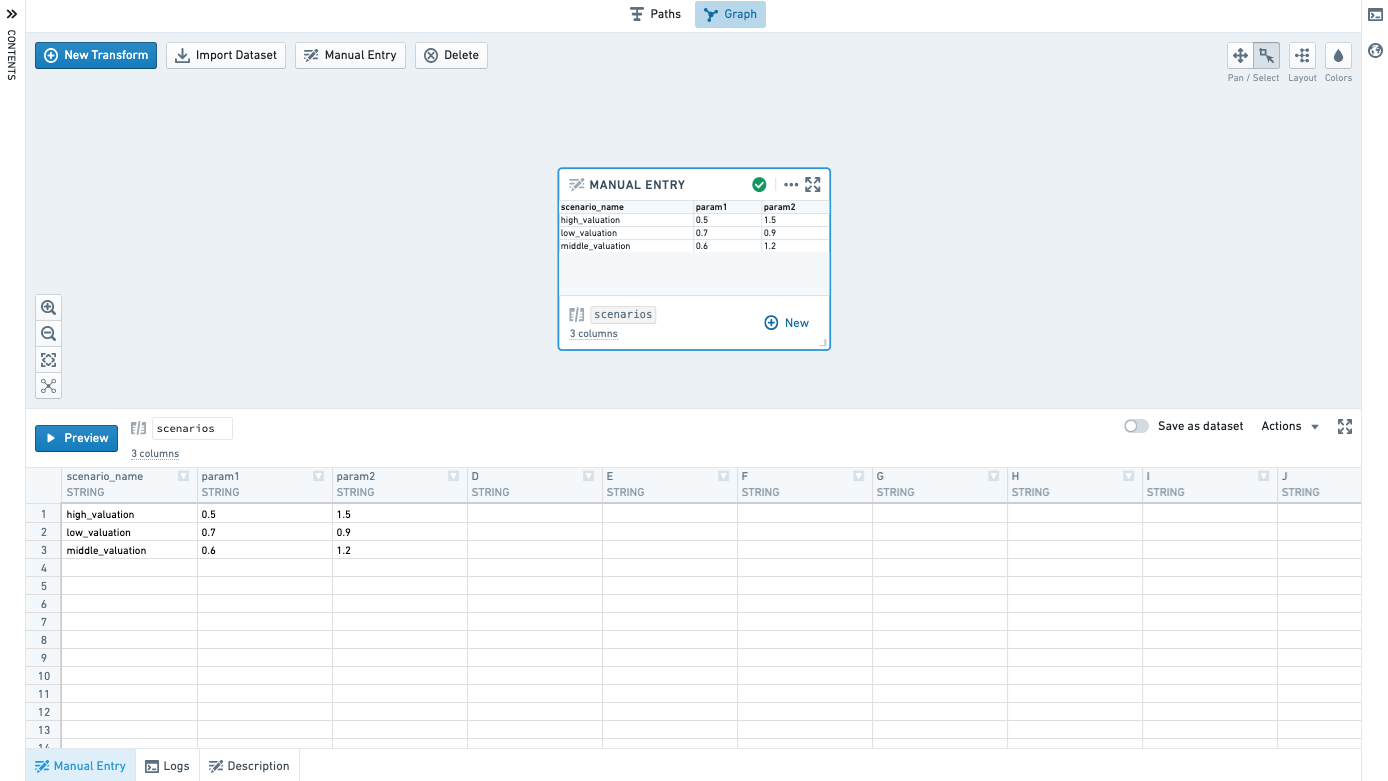Fit graph to screen icon
Image resolution: width=1388 pixels, height=781 pixels.
point(48,360)
